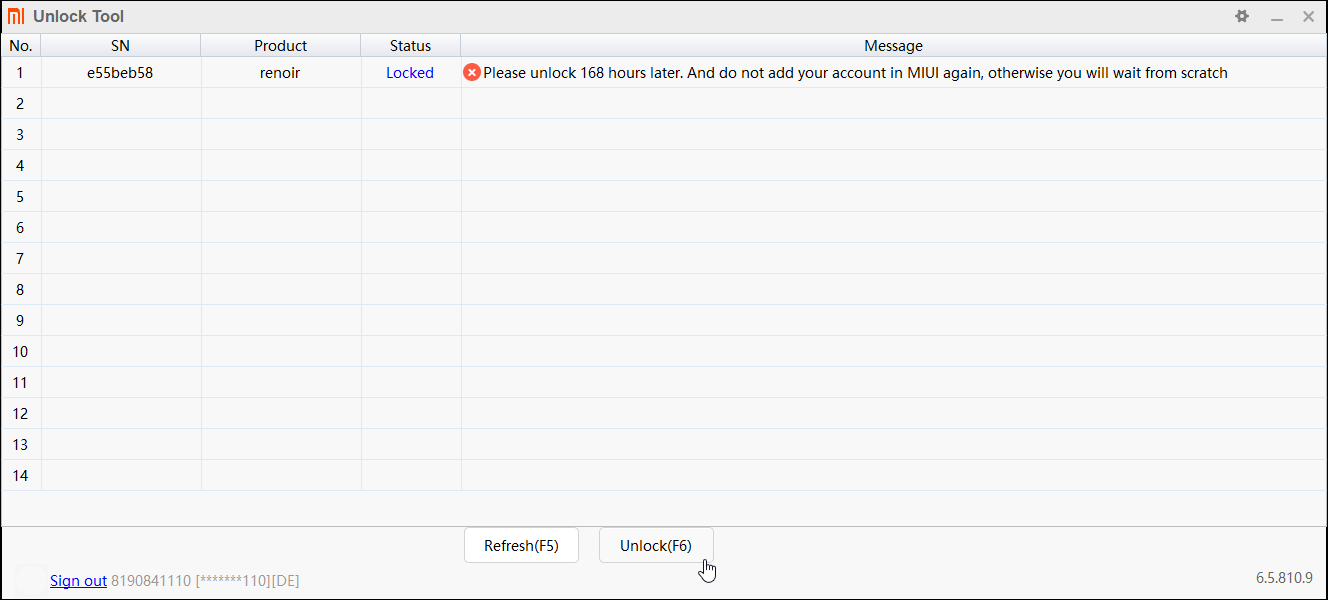Viewport: 1328px width, 600px height.
Task: Click the Message column header
Action: (x=893, y=46)
